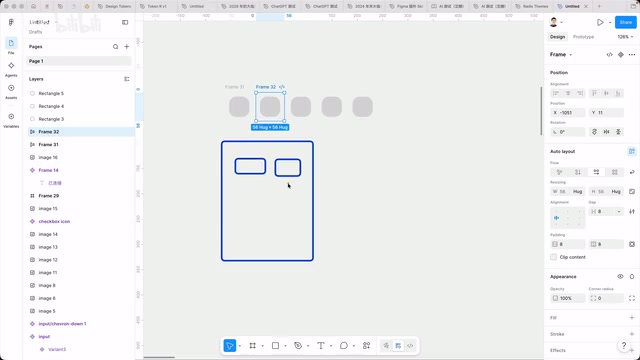Collapse all layers icon in Layers header
This screenshot has width=640, height=360.
[x=127, y=79]
